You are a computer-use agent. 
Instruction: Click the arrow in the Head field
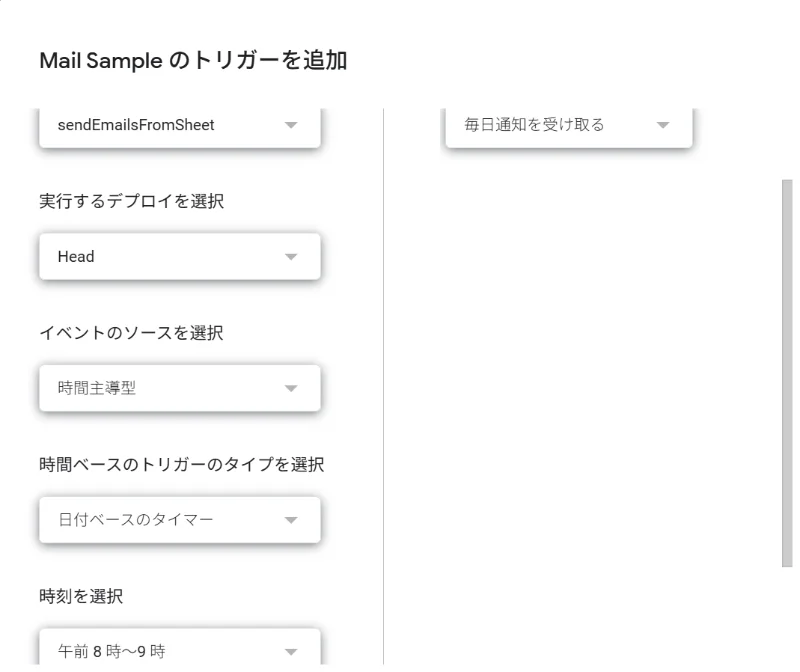point(291,257)
